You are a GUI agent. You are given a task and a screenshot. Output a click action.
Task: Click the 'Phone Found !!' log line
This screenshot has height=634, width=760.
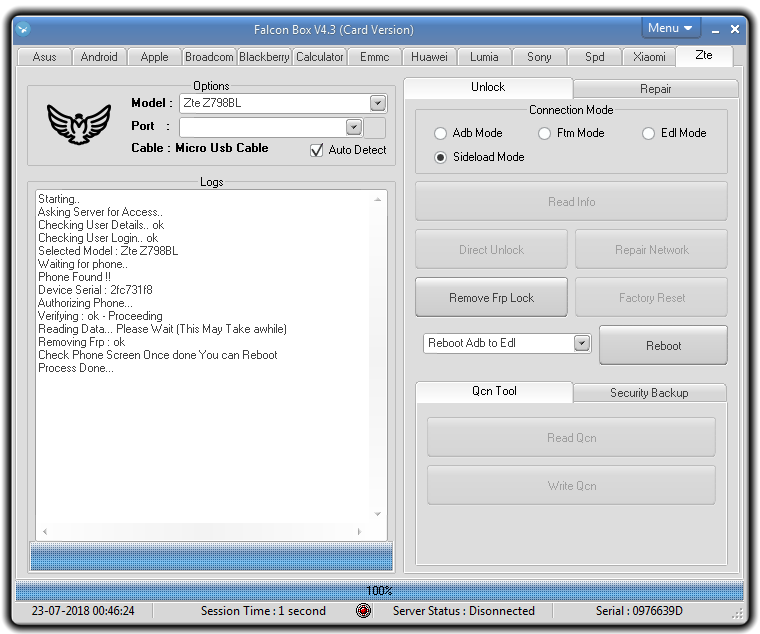pos(75,277)
